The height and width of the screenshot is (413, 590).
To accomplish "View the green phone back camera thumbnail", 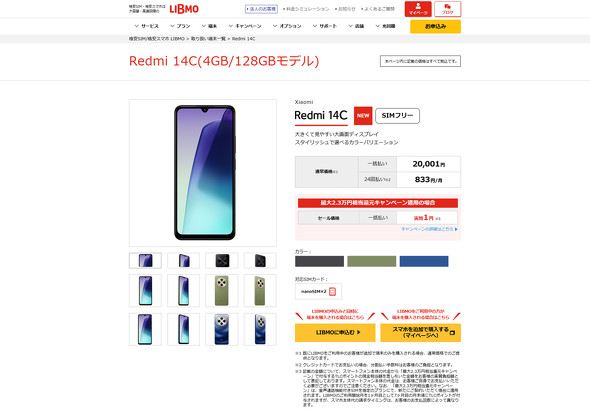I will pyautogui.click(x=222, y=290).
